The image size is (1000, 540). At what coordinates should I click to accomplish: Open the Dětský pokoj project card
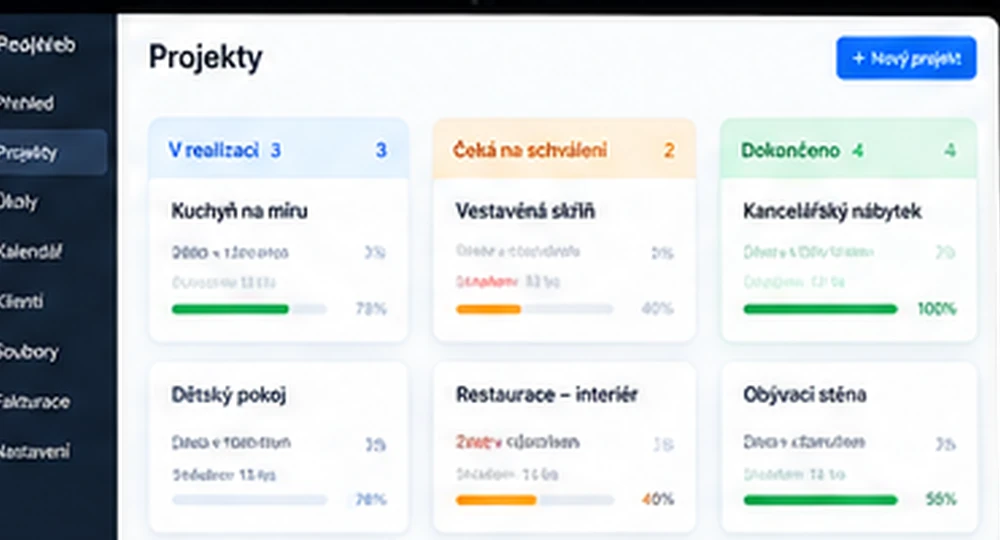tap(278, 447)
